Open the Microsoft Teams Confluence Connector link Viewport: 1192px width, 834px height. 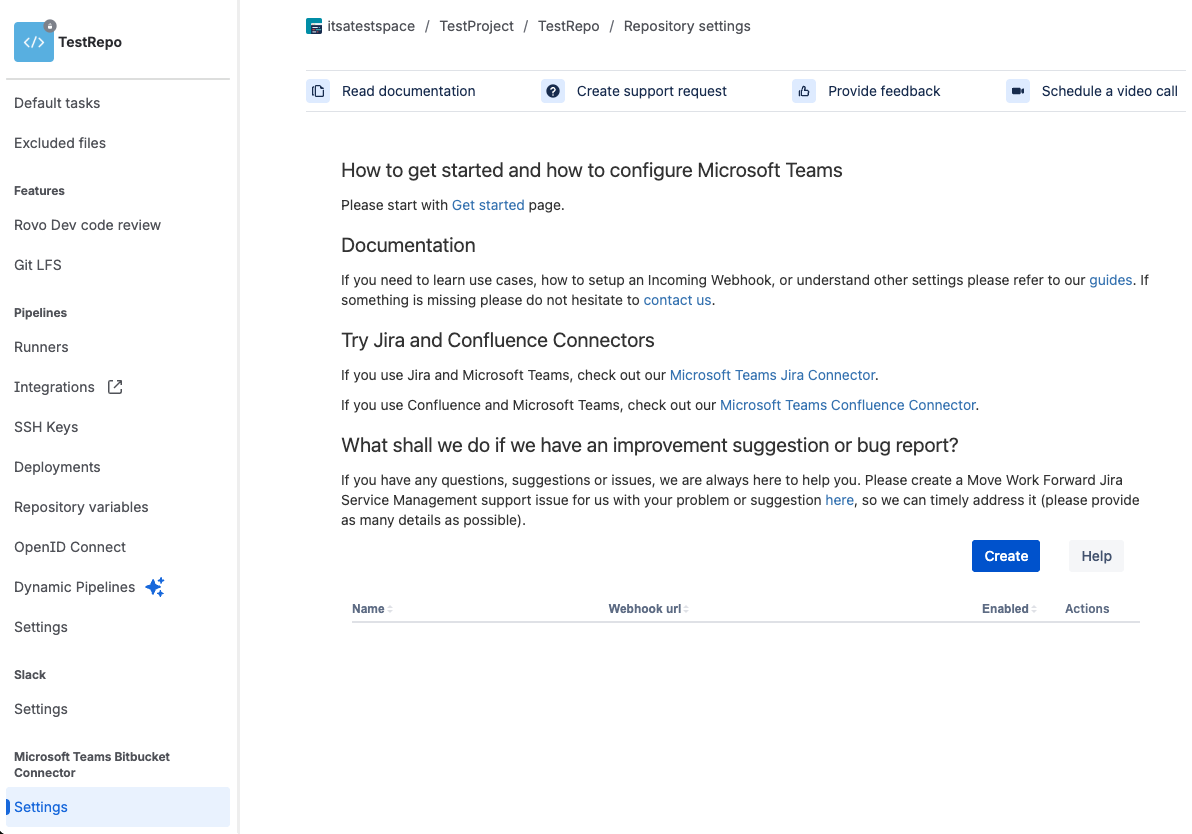(x=847, y=405)
